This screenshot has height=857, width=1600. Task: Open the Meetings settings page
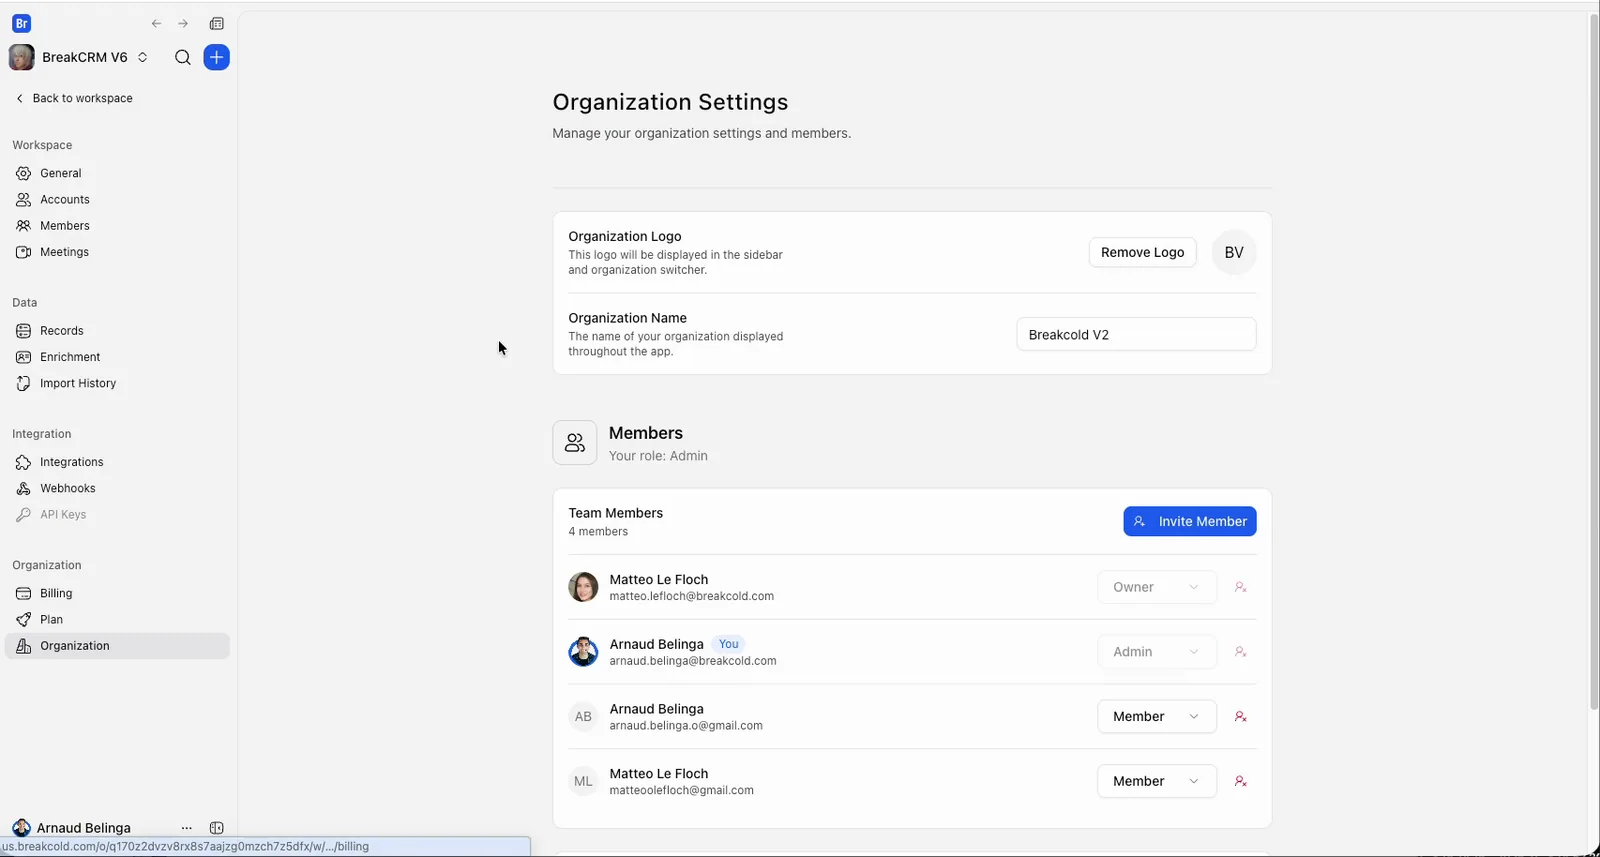pos(117,252)
